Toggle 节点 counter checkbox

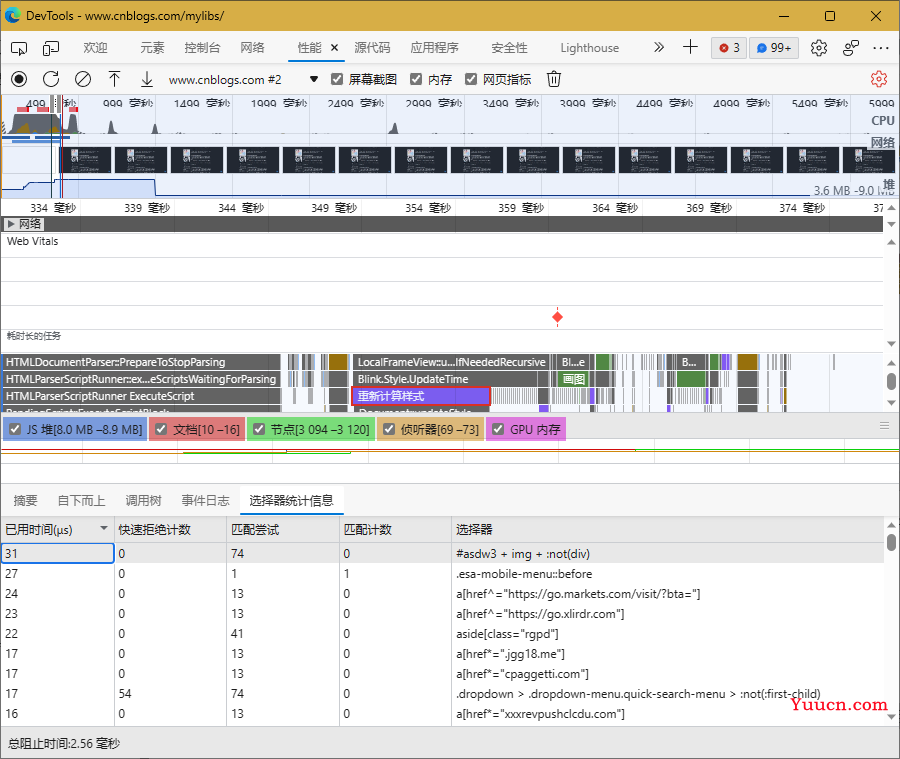point(259,429)
